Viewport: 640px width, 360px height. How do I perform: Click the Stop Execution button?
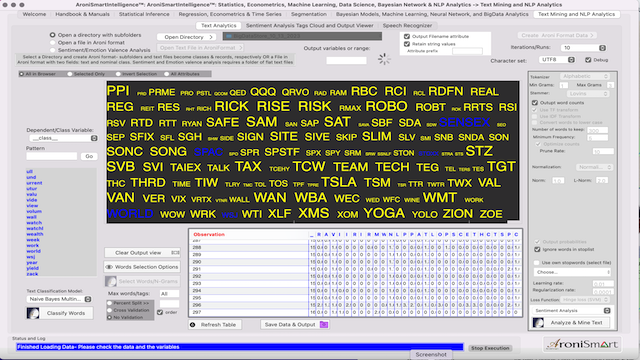click(x=490, y=348)
